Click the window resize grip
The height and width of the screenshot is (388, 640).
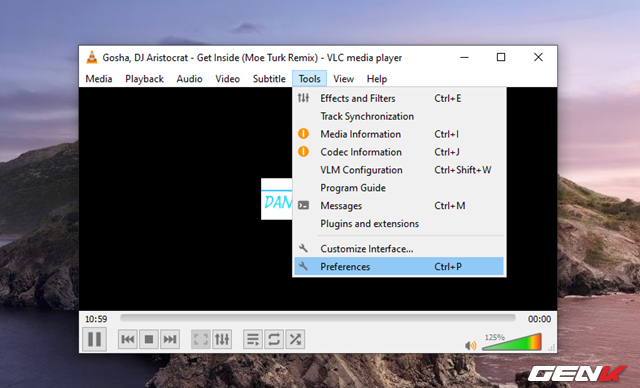click(551, 348)
